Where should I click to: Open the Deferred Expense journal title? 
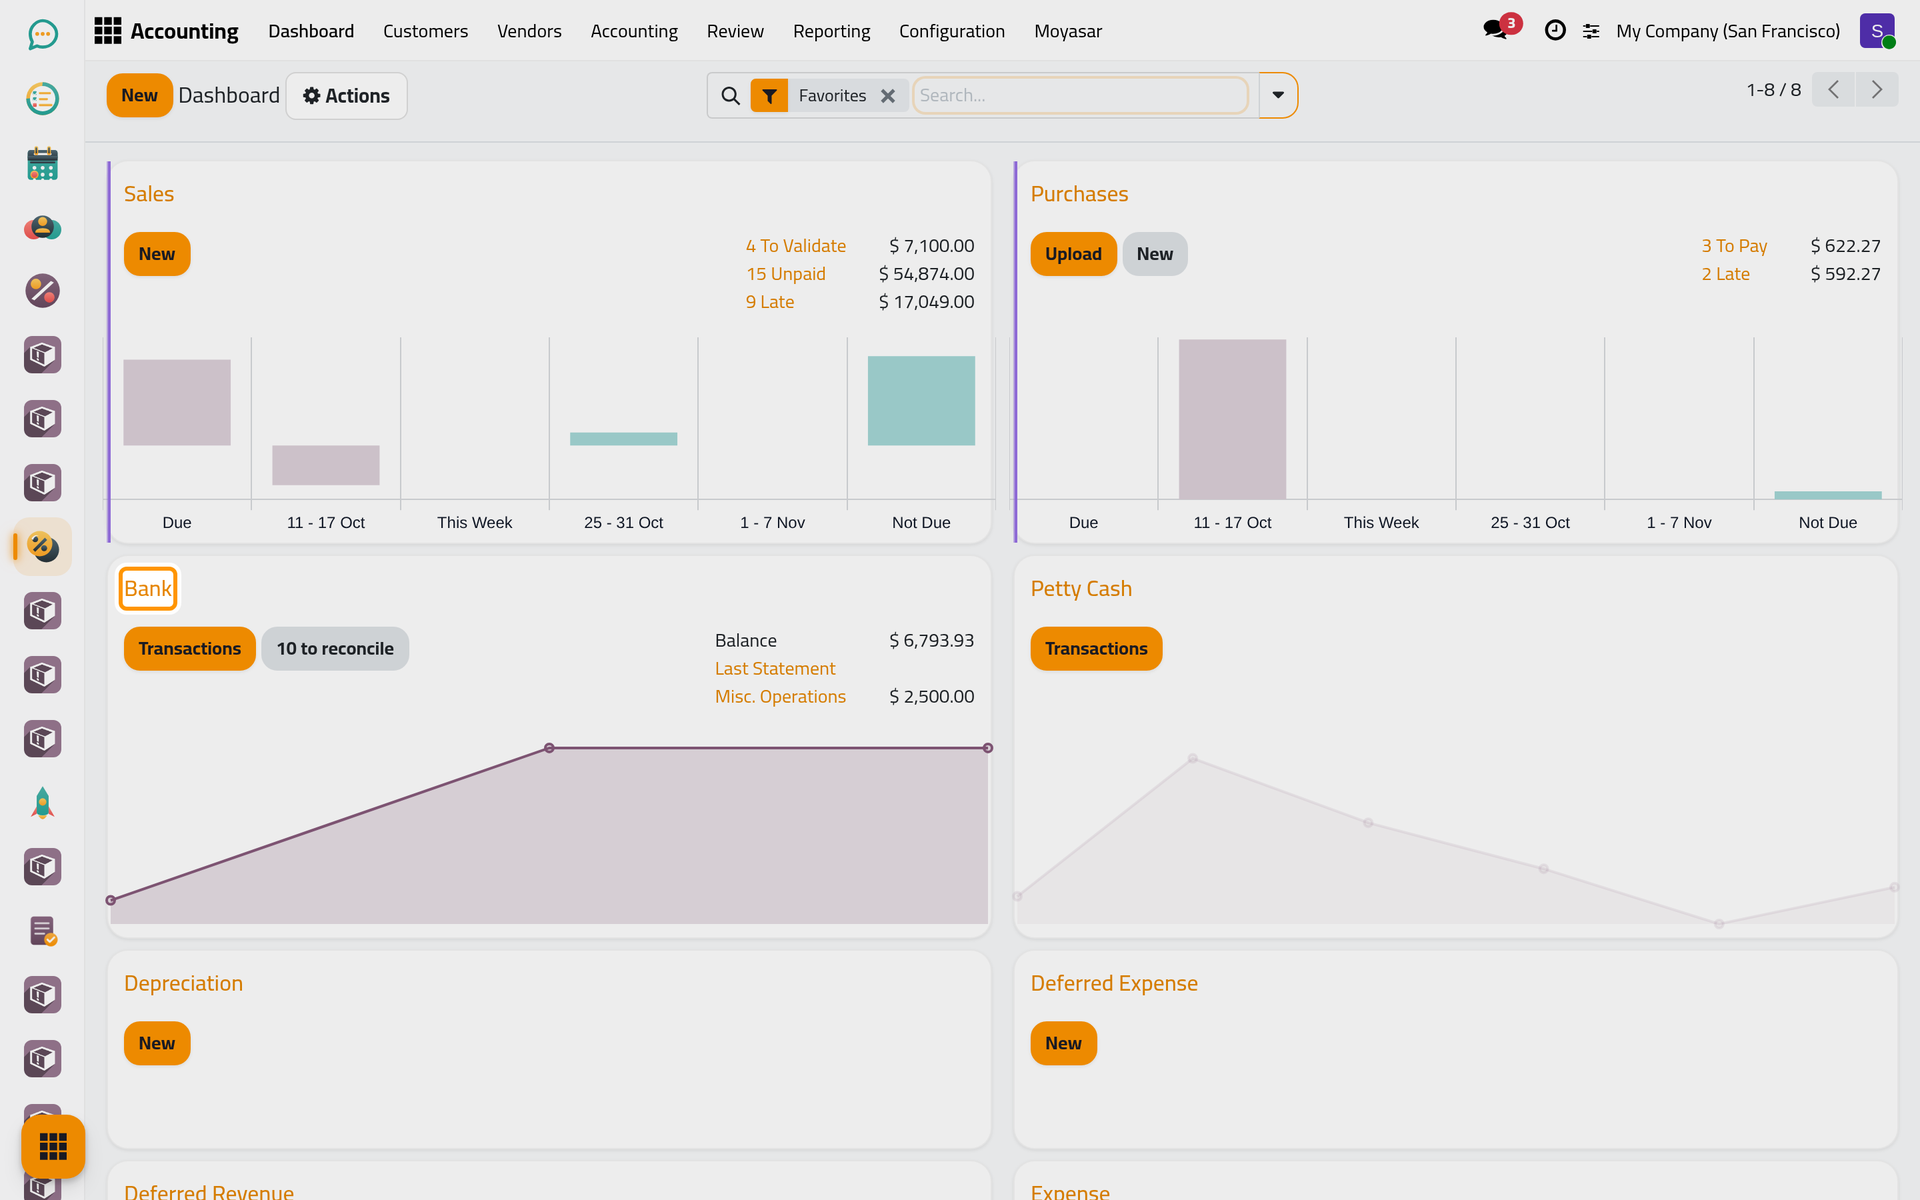tap(1114, 984)
